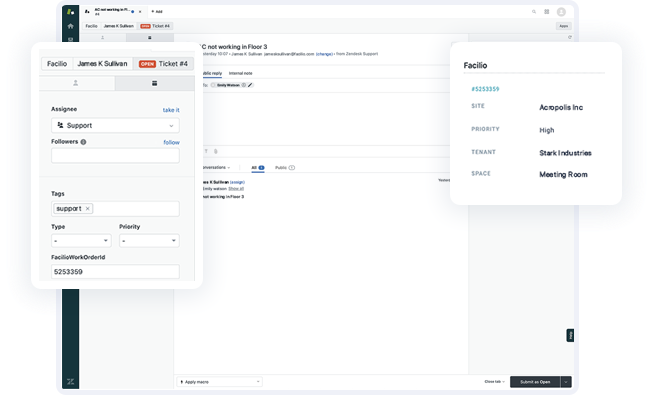Click the '(assign)' link next to James K Sullivan
Screen dimensions: 653x395
(x=237, y=182)
